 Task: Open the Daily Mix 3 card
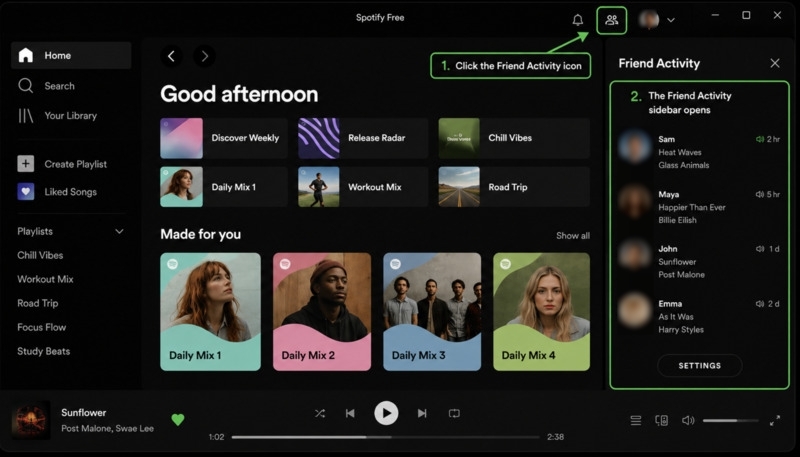coord(432,312)
